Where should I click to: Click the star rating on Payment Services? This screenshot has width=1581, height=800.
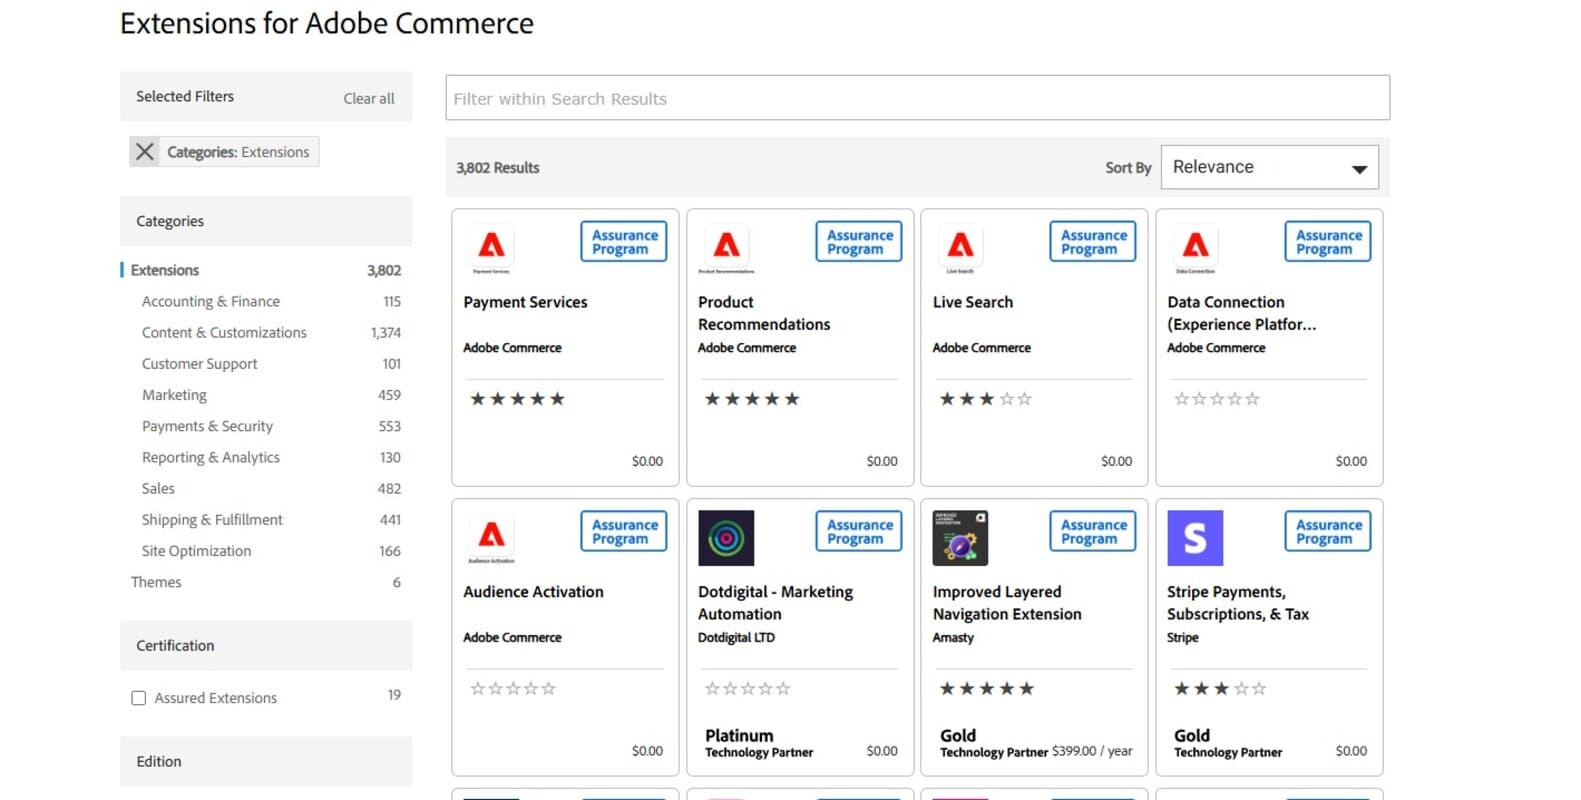(517, 399)
